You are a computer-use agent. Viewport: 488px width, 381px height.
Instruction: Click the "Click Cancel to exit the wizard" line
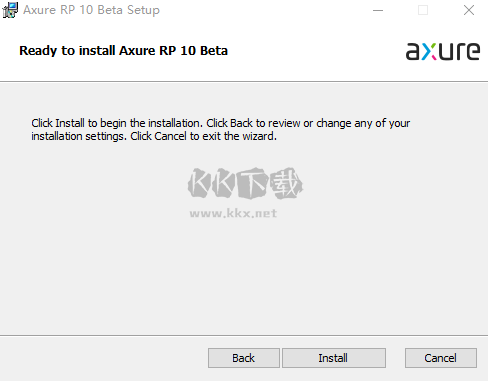pos(203,136)
